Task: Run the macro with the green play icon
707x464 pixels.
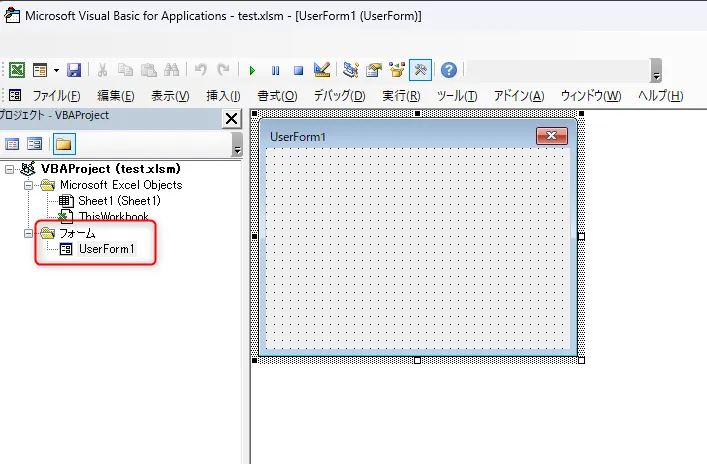Action: 252,70
